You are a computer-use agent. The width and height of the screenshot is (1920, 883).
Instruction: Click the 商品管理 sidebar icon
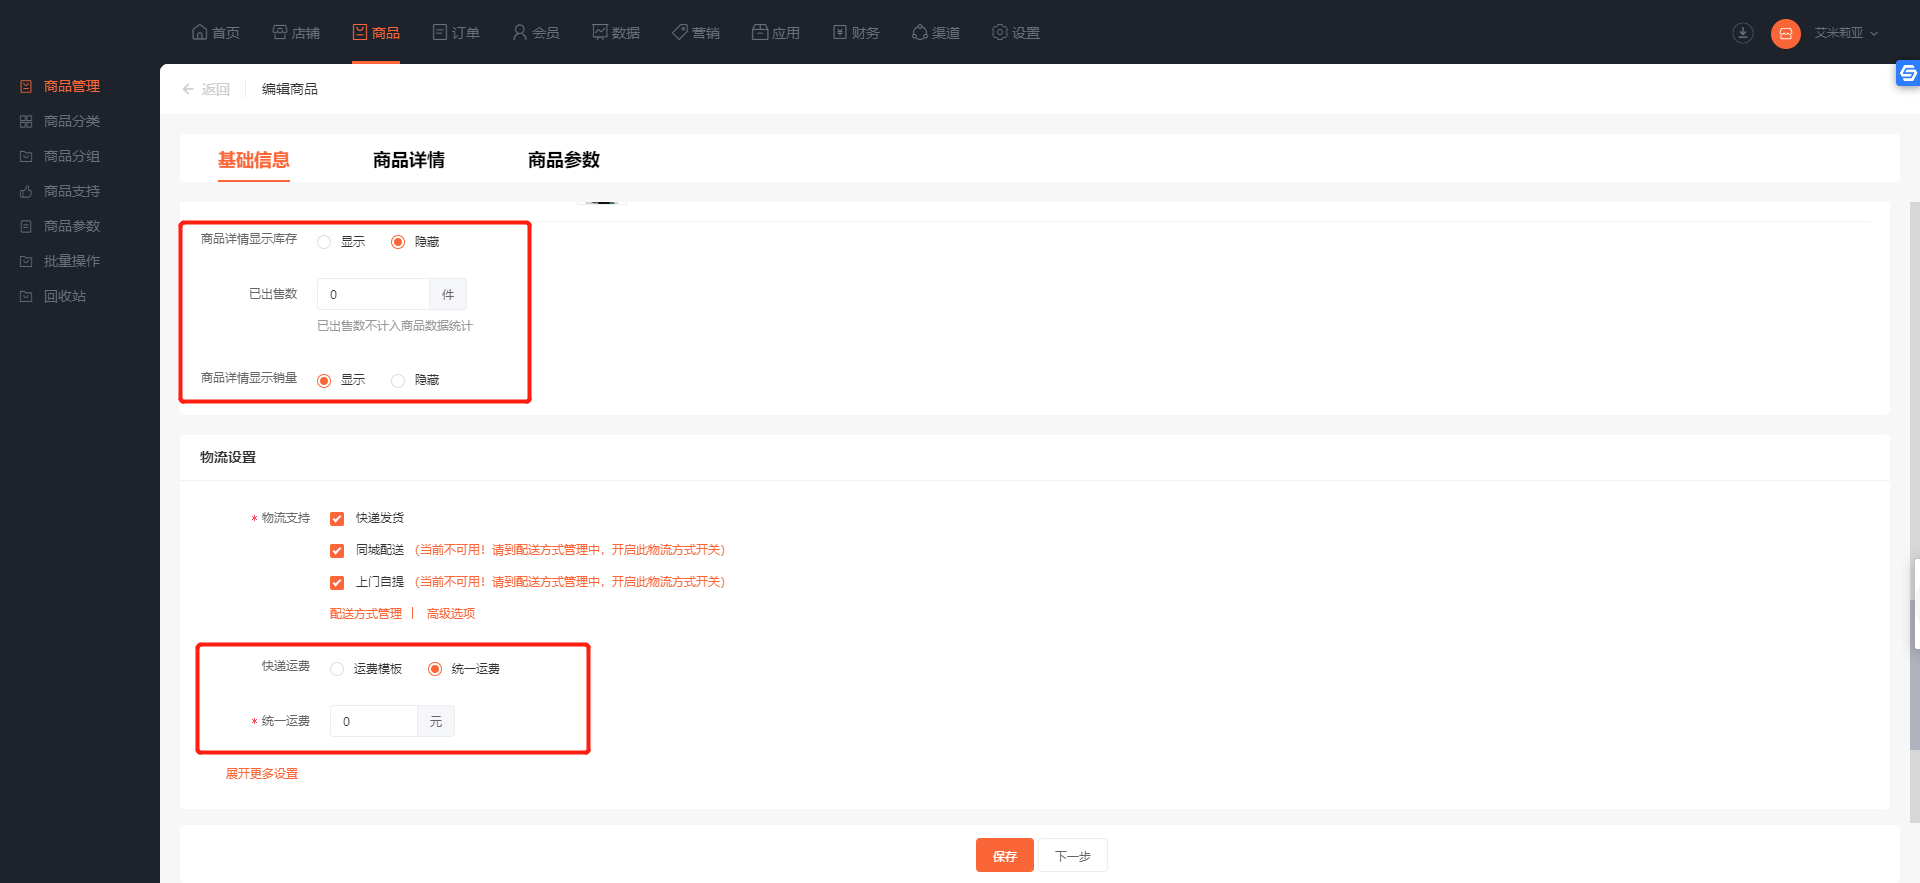point(26,86)
